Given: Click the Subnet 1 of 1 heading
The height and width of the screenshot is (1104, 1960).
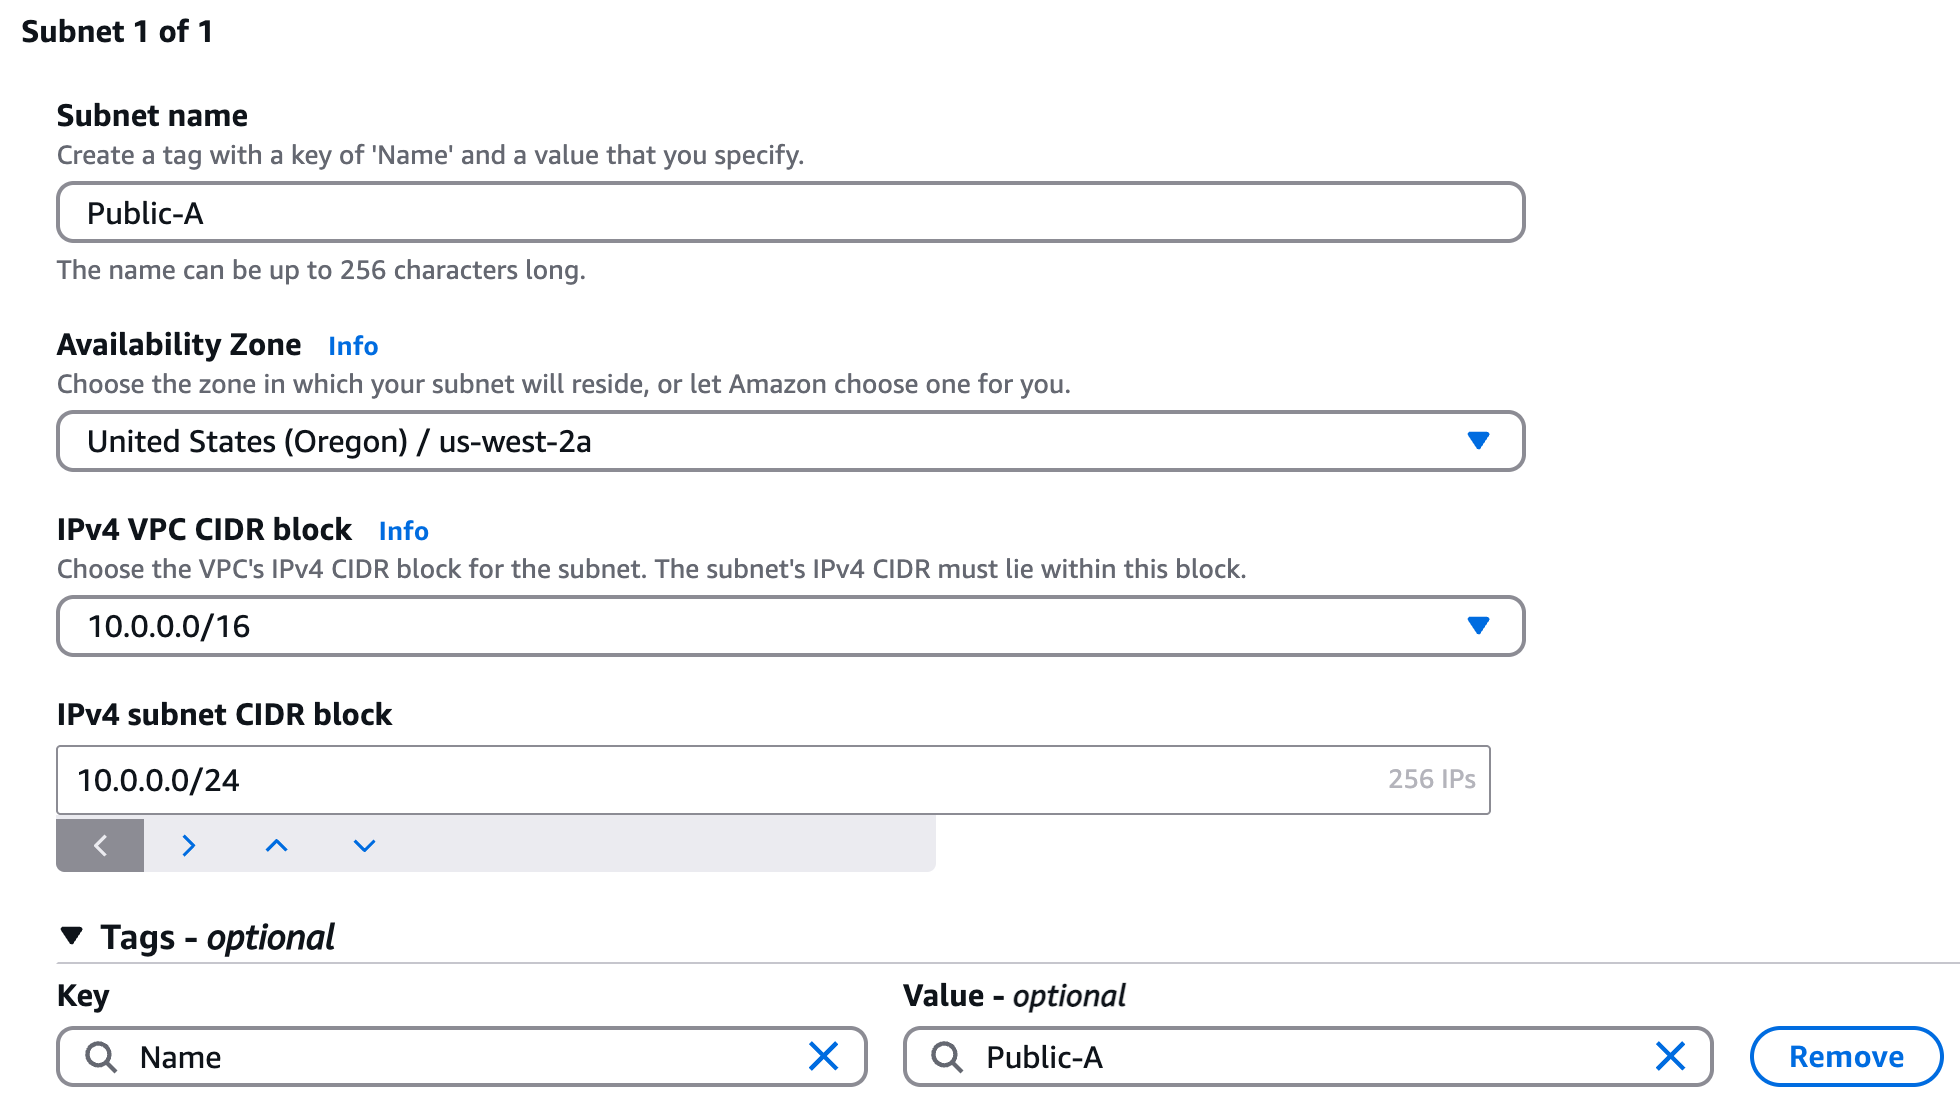Looking at the screenshot, I should click(117, 31).
